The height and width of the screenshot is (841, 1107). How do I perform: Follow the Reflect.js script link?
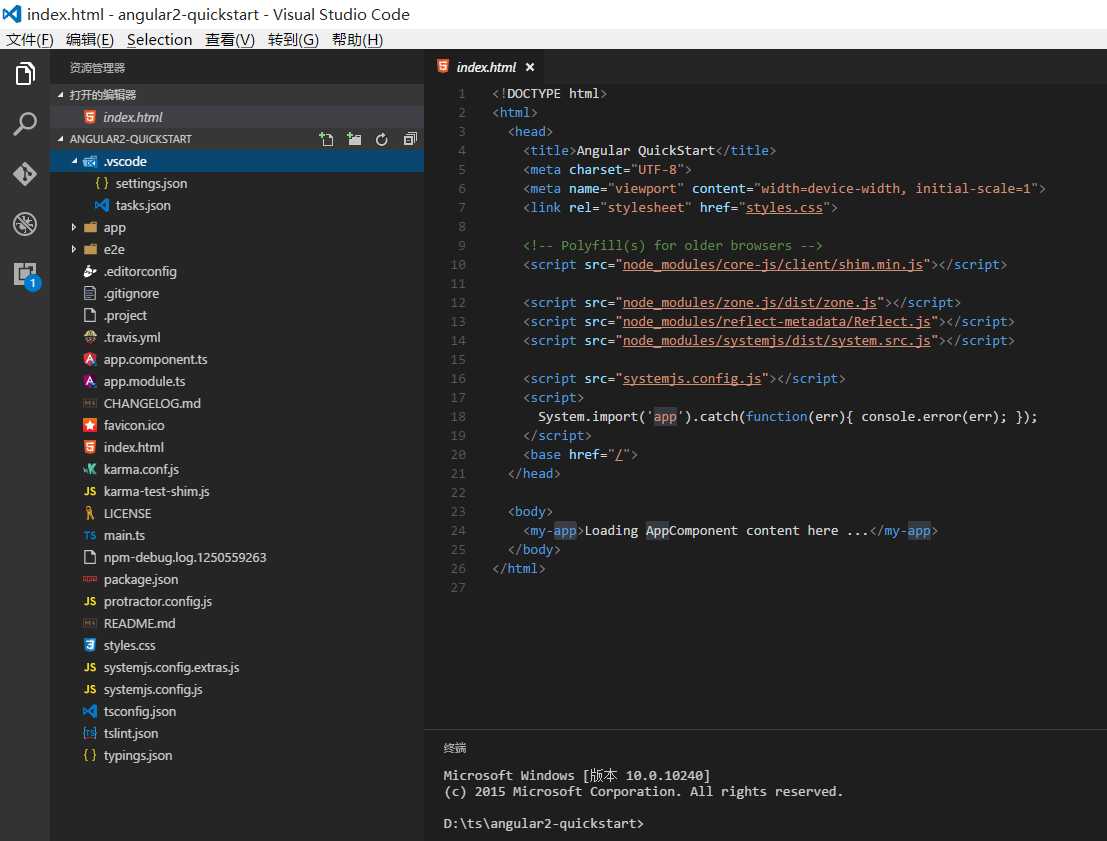(777, 322)
